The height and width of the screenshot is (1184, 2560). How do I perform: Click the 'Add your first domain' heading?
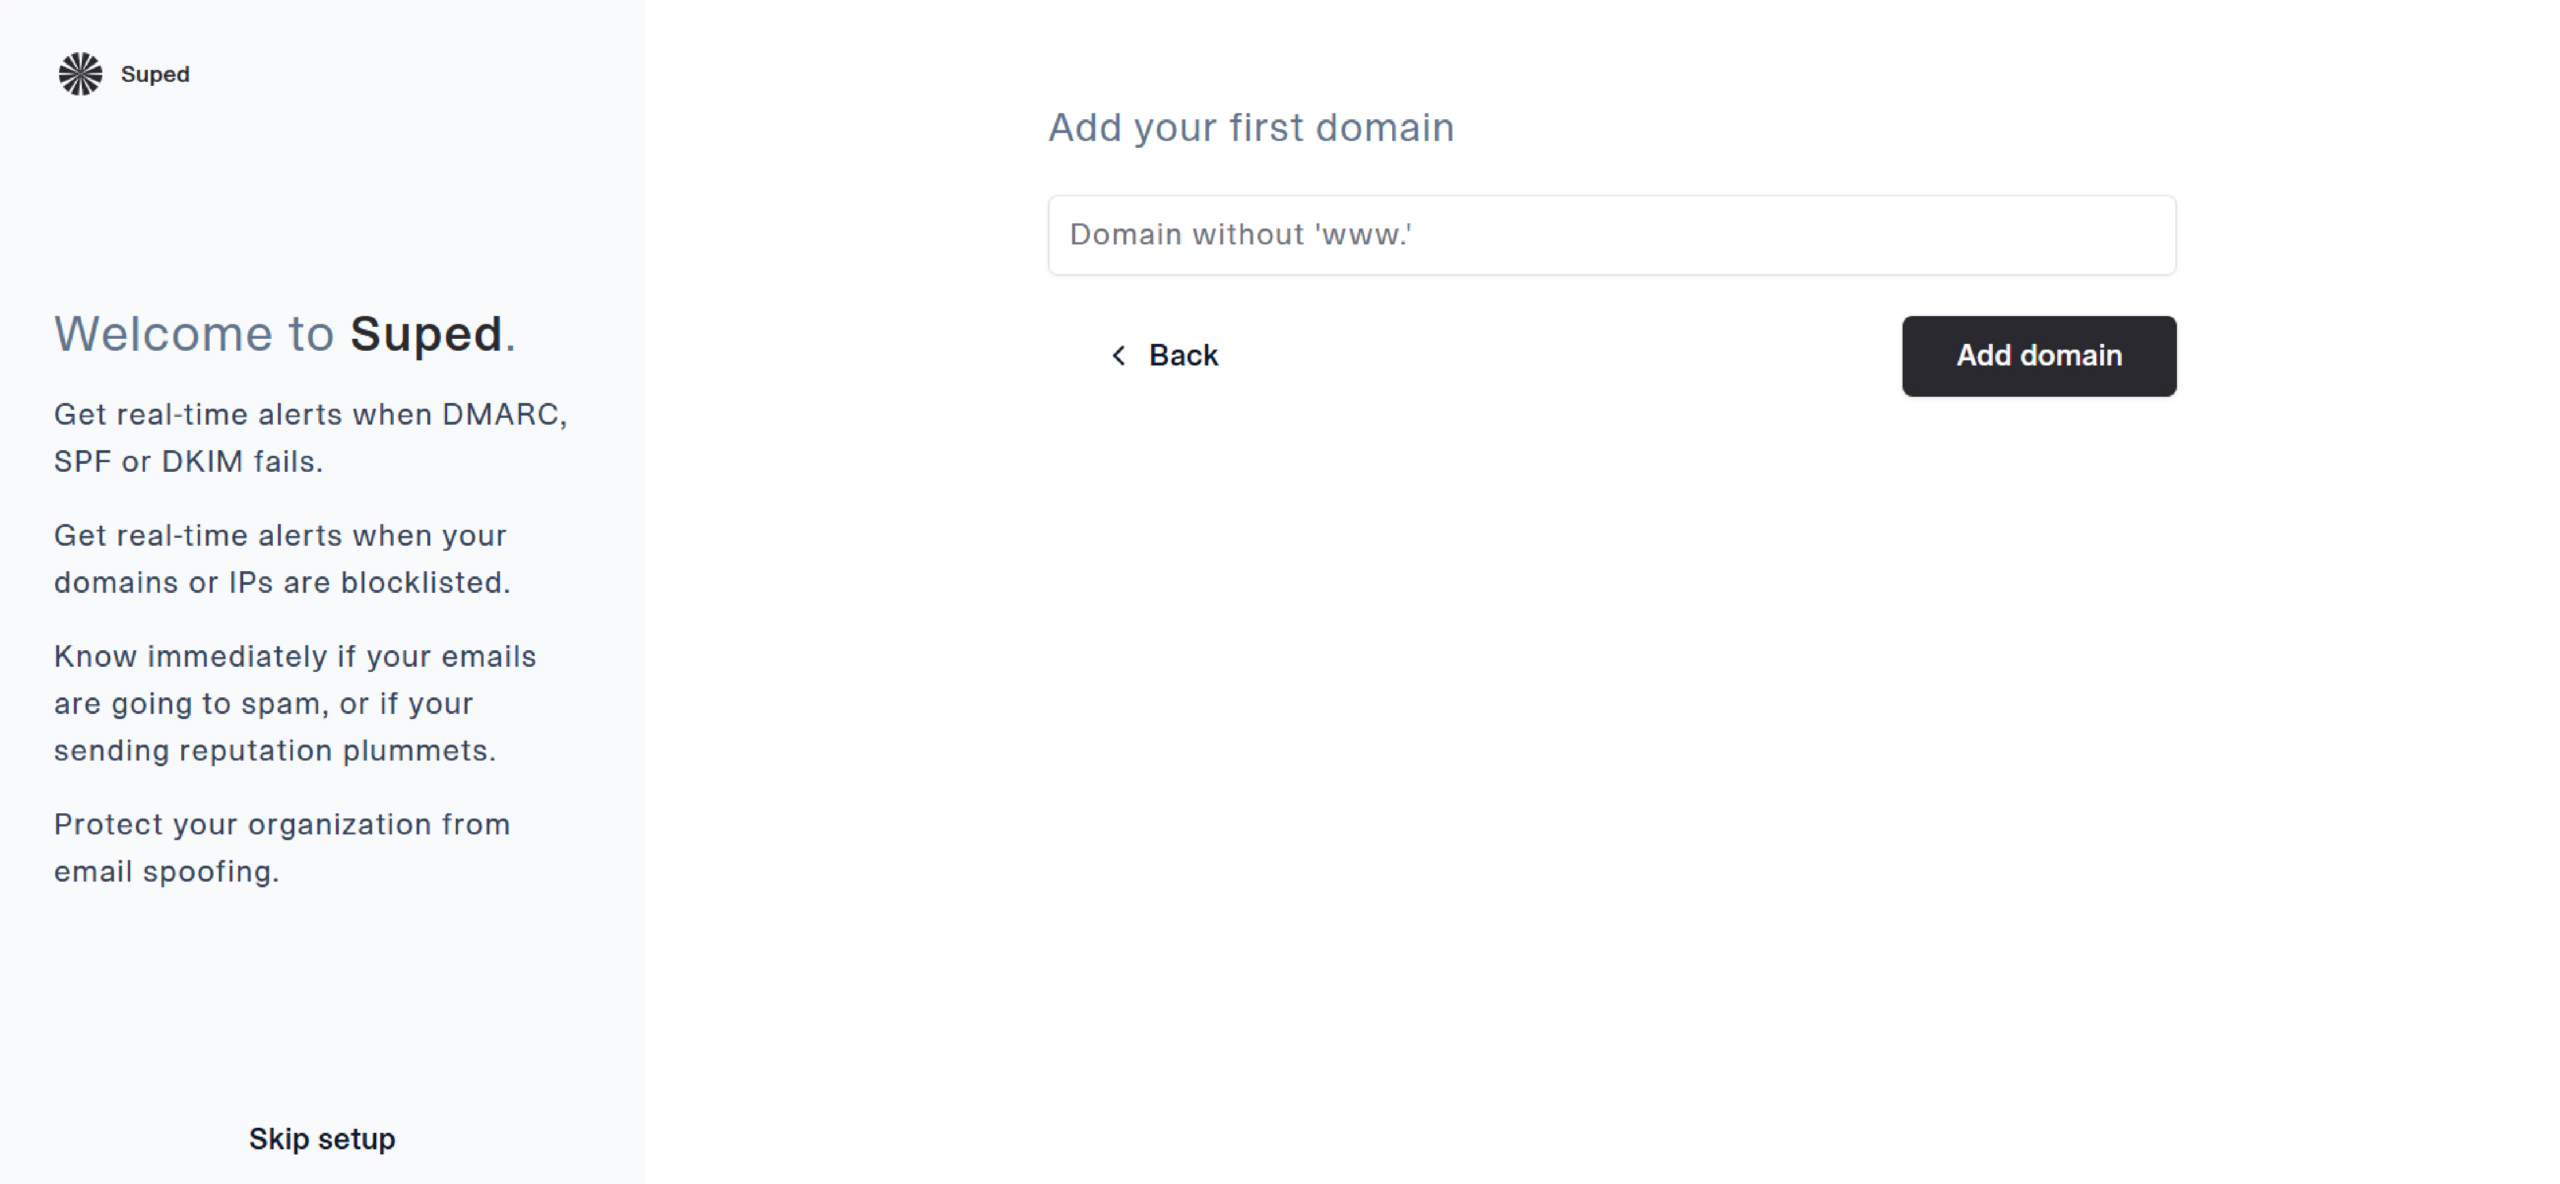tap(1251, 128)
